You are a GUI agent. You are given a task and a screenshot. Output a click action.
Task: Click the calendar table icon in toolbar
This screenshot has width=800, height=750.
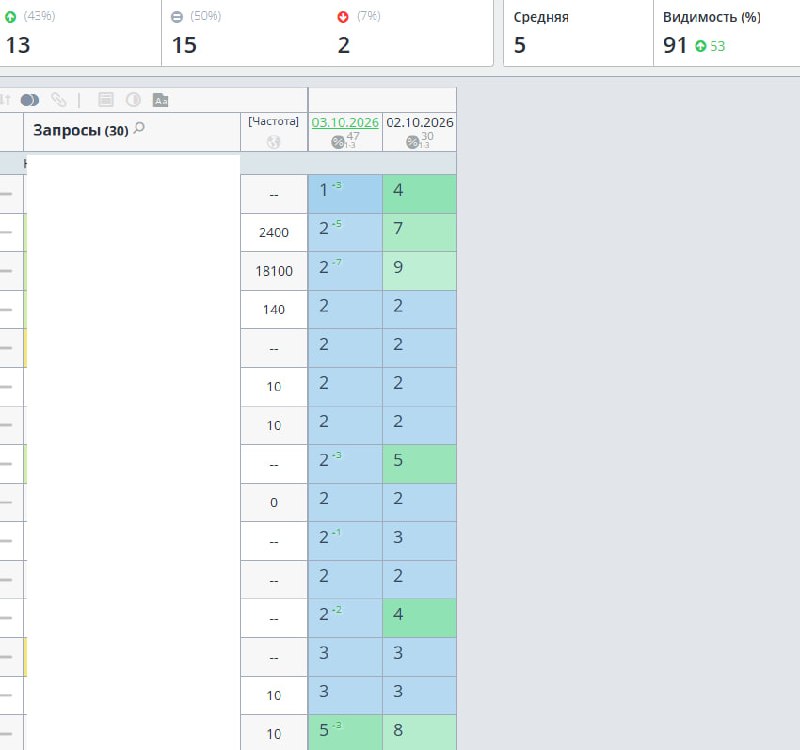click(x=106, y=99)
